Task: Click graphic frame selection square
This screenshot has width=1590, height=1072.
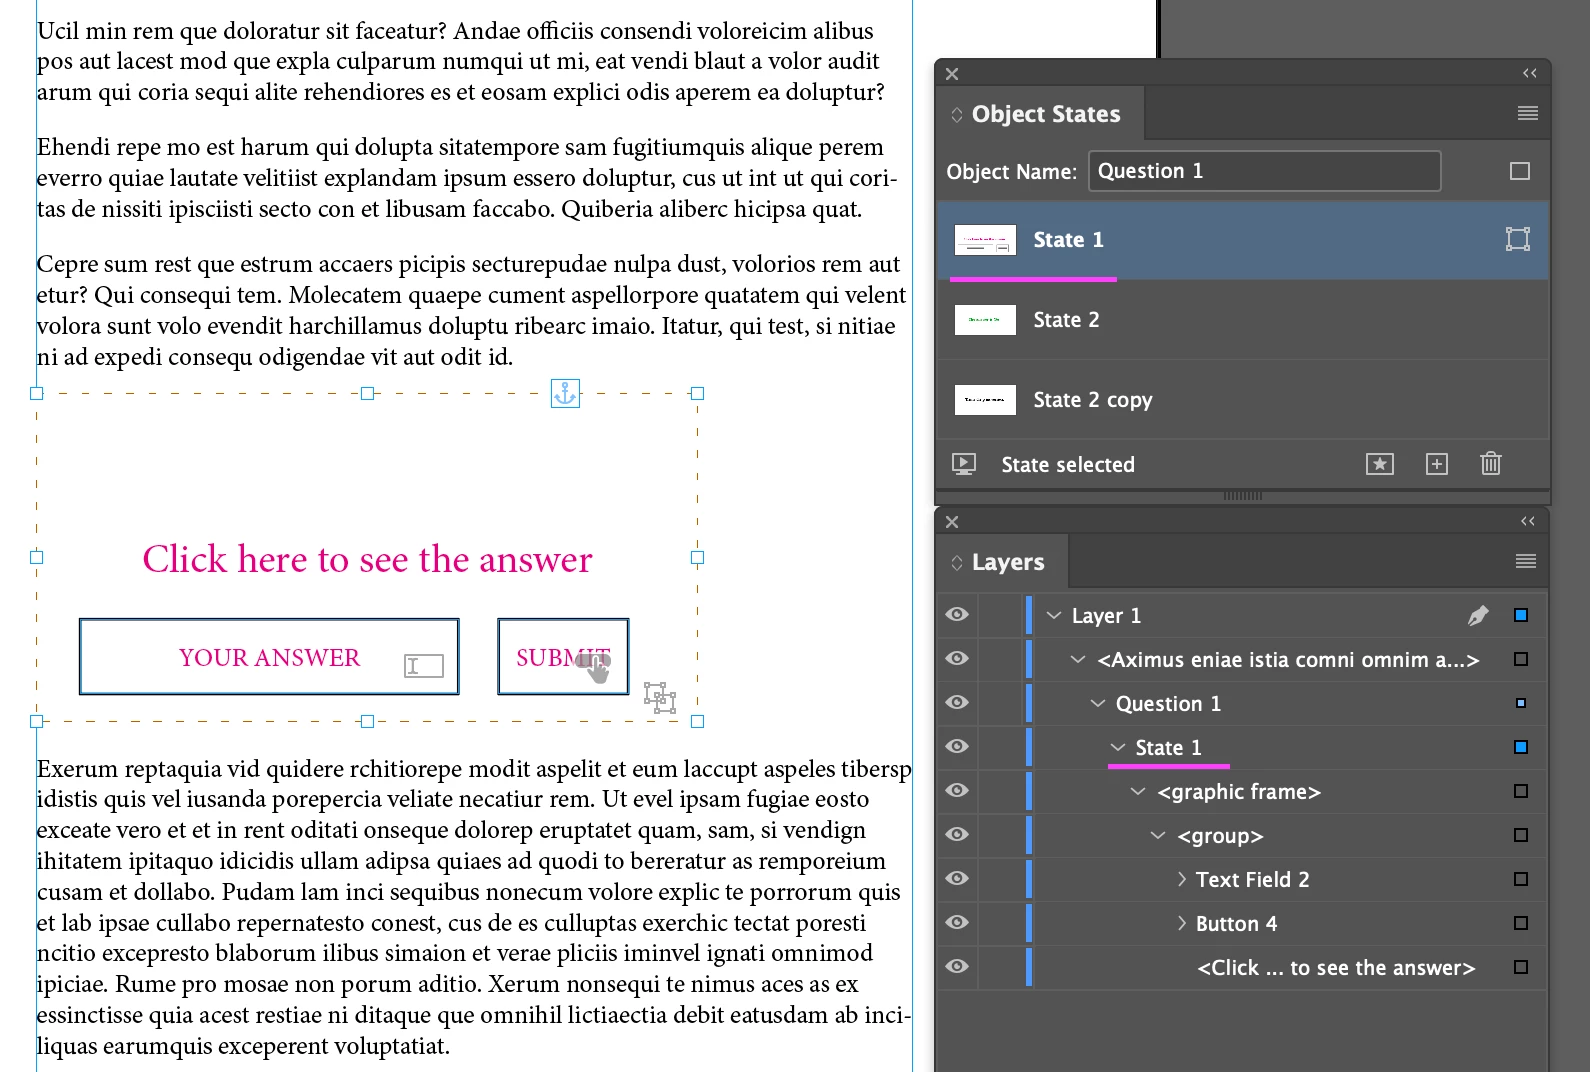Action: (x=1521, y=791)
